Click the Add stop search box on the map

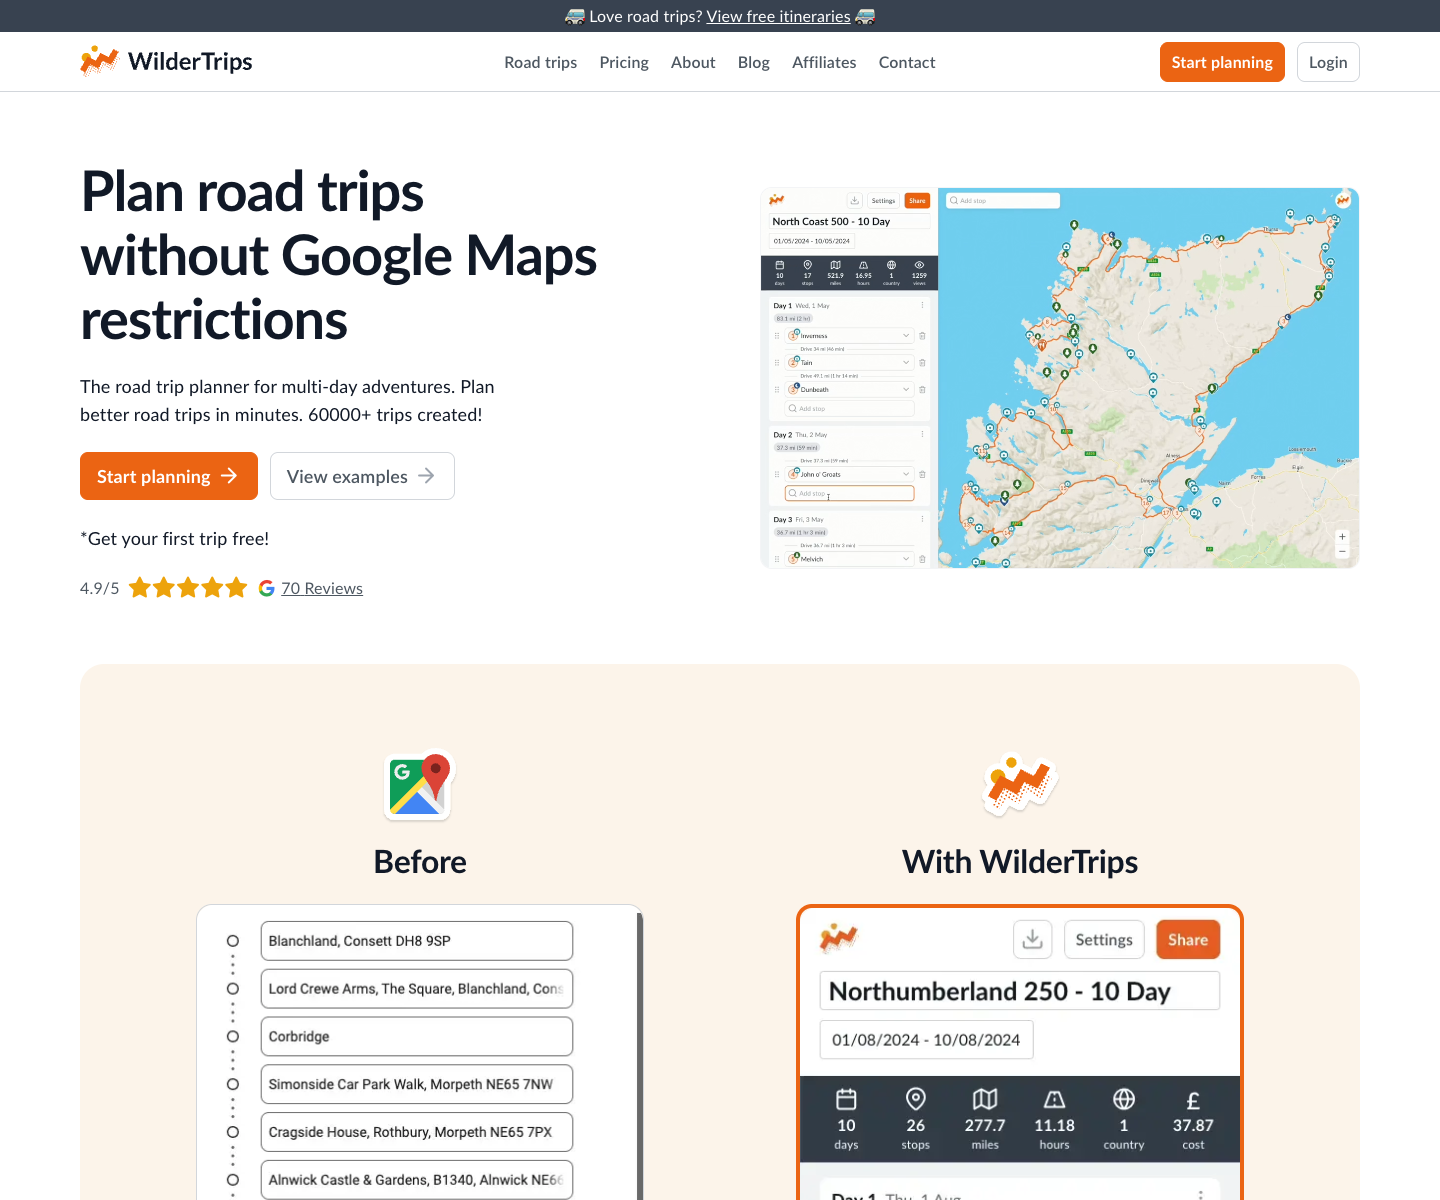click(x=1003, y=200)
